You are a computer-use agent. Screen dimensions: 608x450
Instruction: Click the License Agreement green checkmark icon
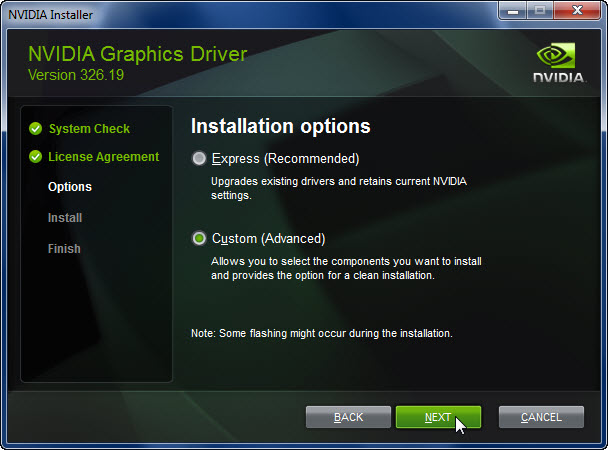[x=35, y=157]
